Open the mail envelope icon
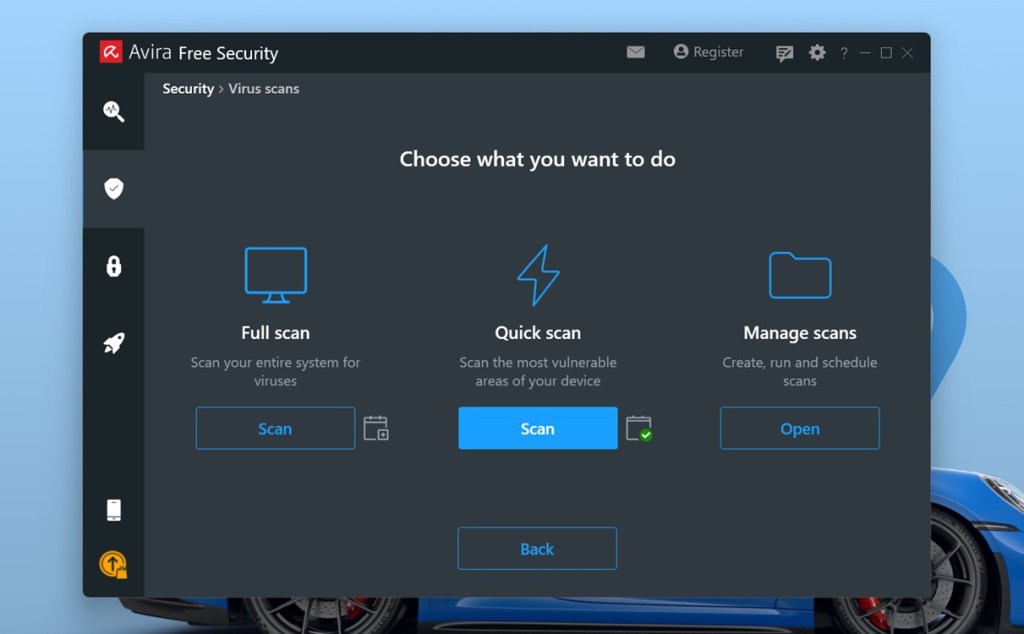The image size is (1024, 634). pyautogui.click(x=635, y=52)
